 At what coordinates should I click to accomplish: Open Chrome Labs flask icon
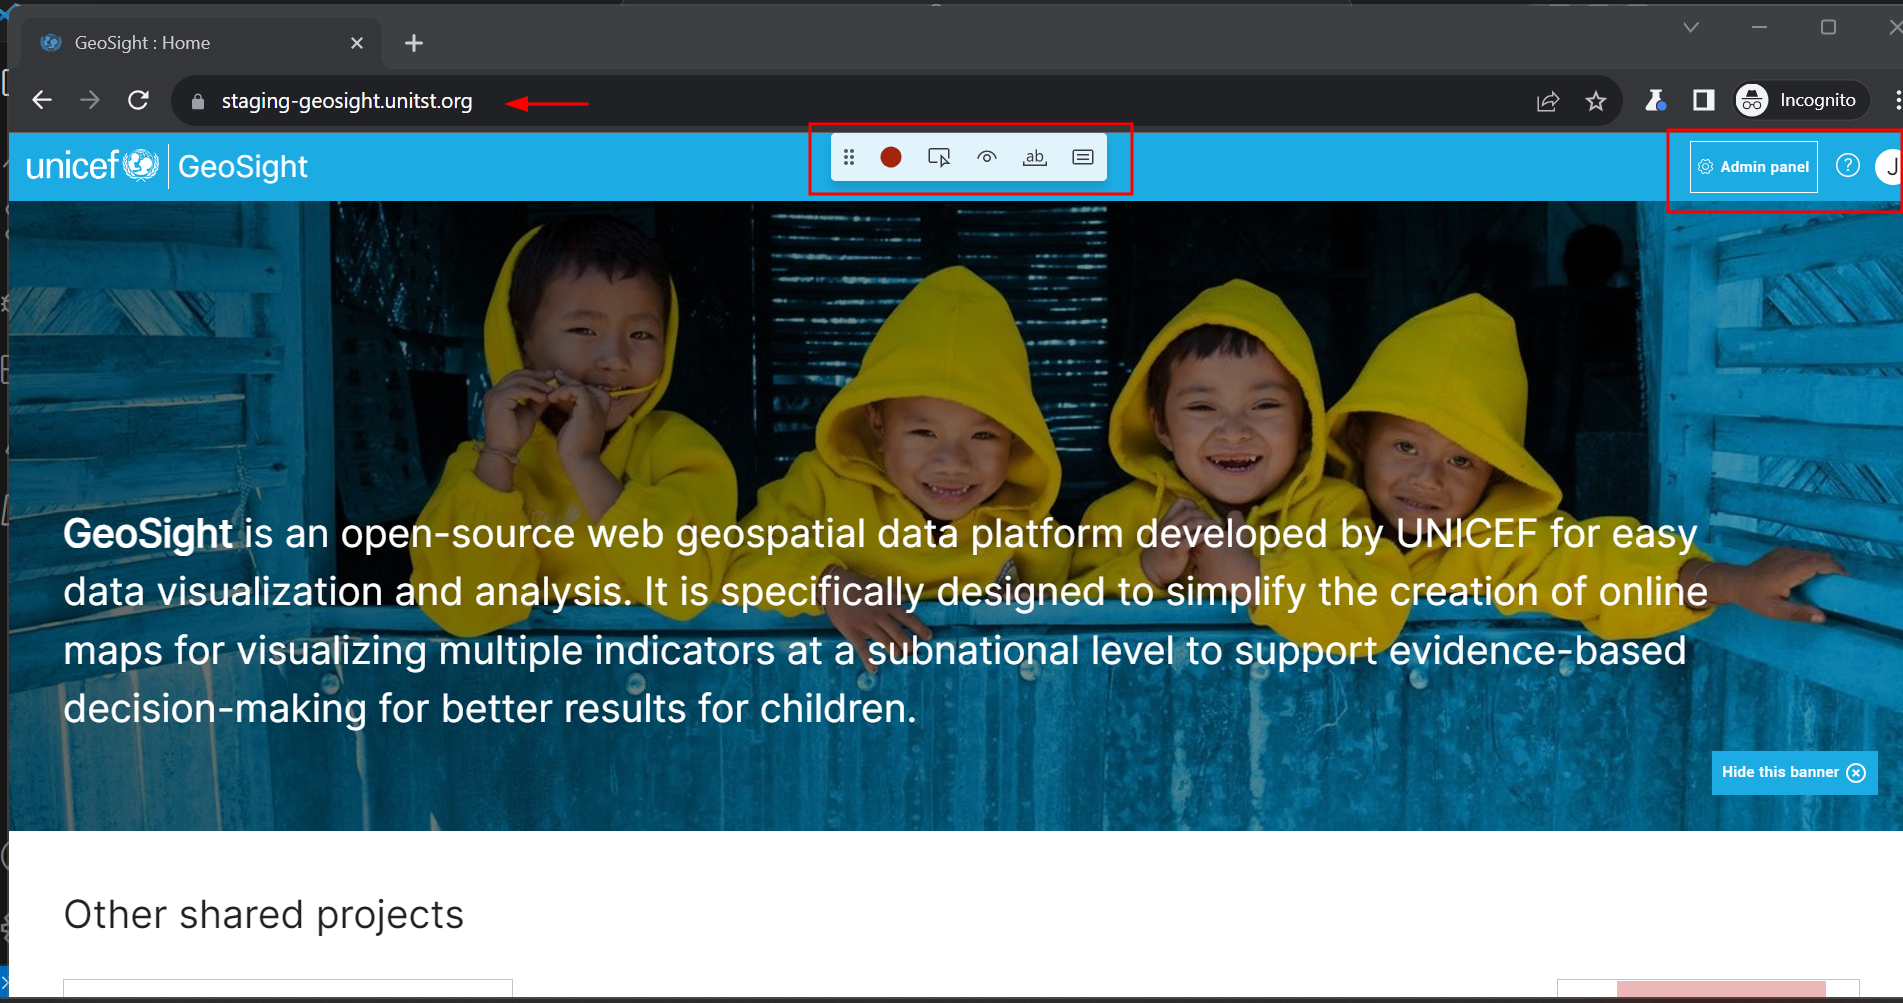(x=1656, y=100)
